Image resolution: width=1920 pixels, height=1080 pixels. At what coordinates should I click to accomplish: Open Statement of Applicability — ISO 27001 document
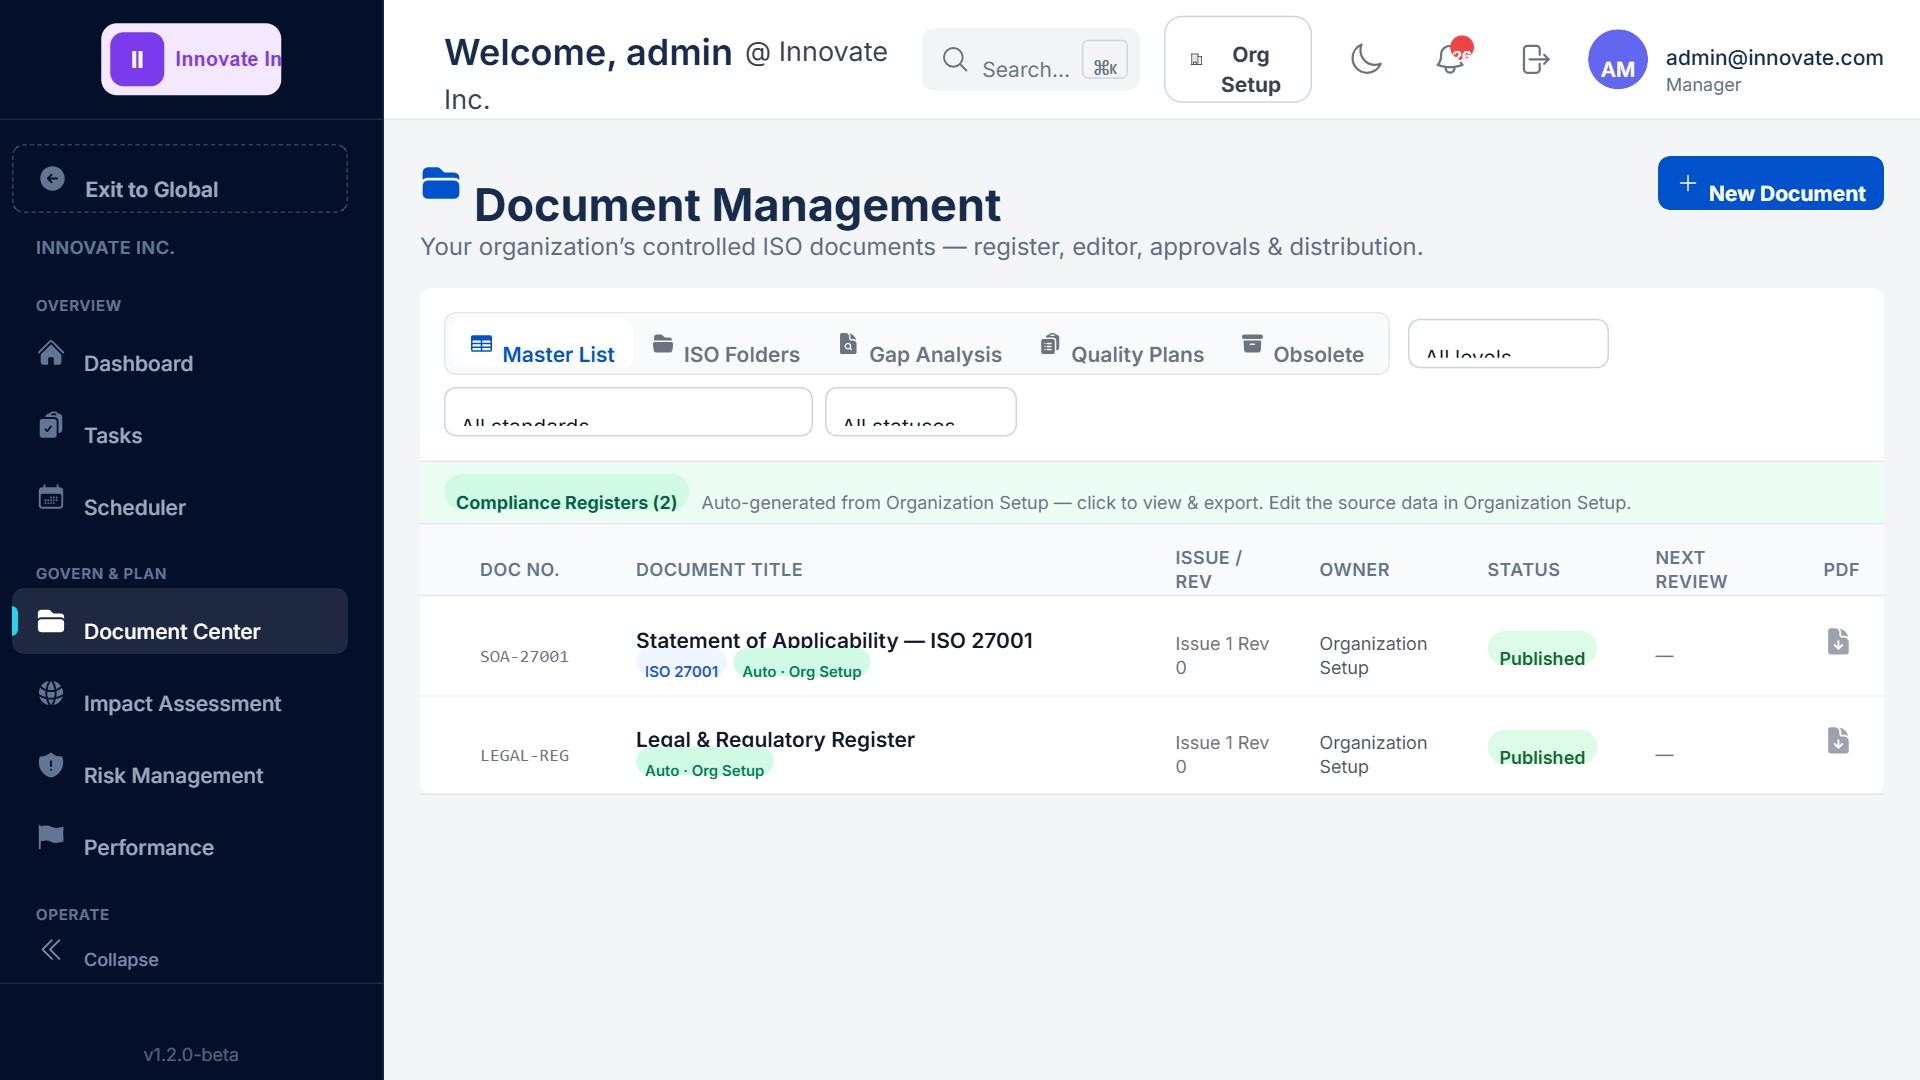tap(834, 640)
